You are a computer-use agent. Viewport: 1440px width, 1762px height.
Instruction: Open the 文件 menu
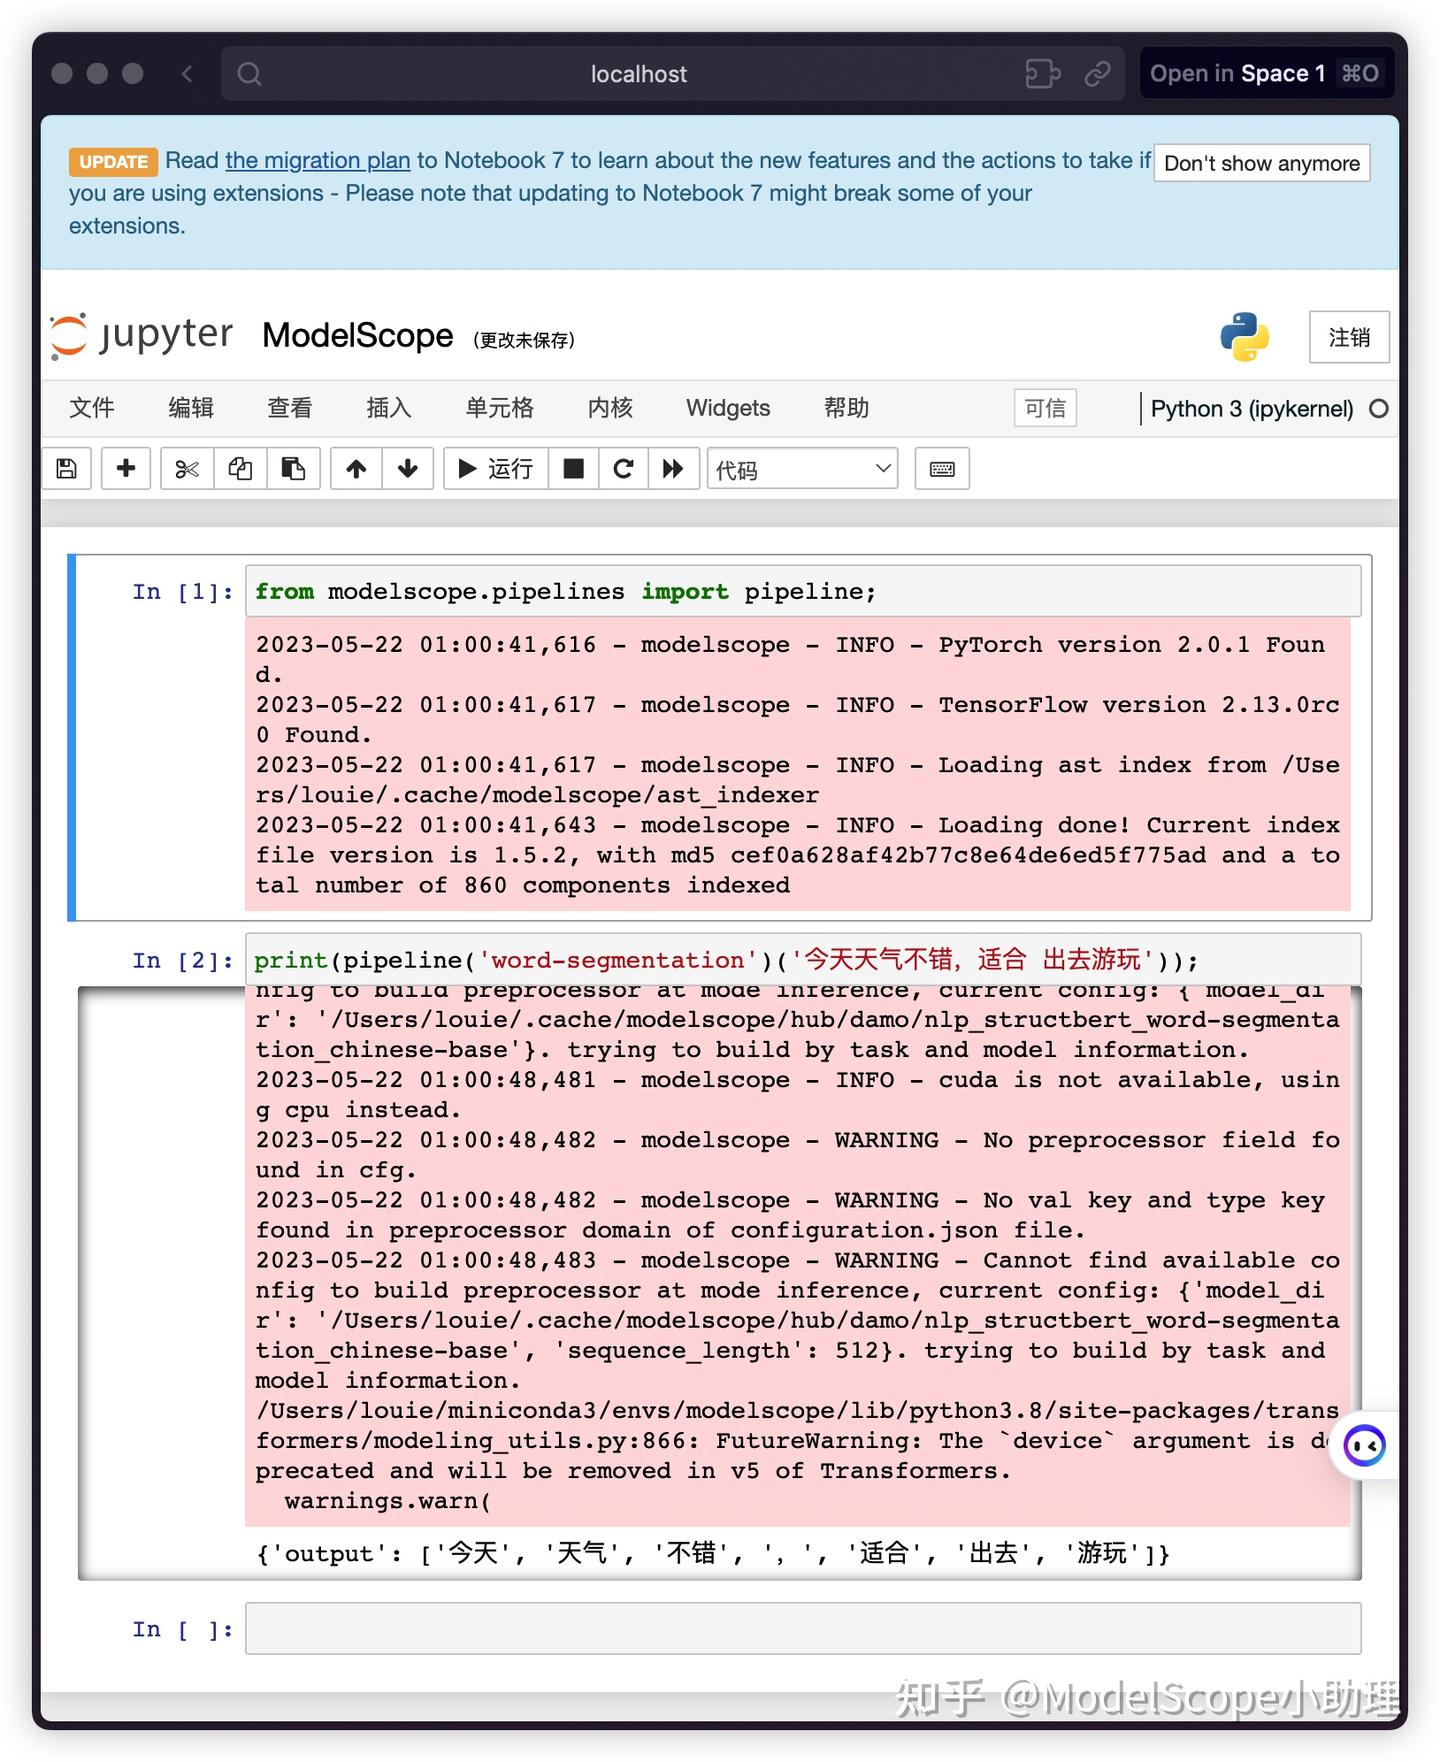(92, 408)
